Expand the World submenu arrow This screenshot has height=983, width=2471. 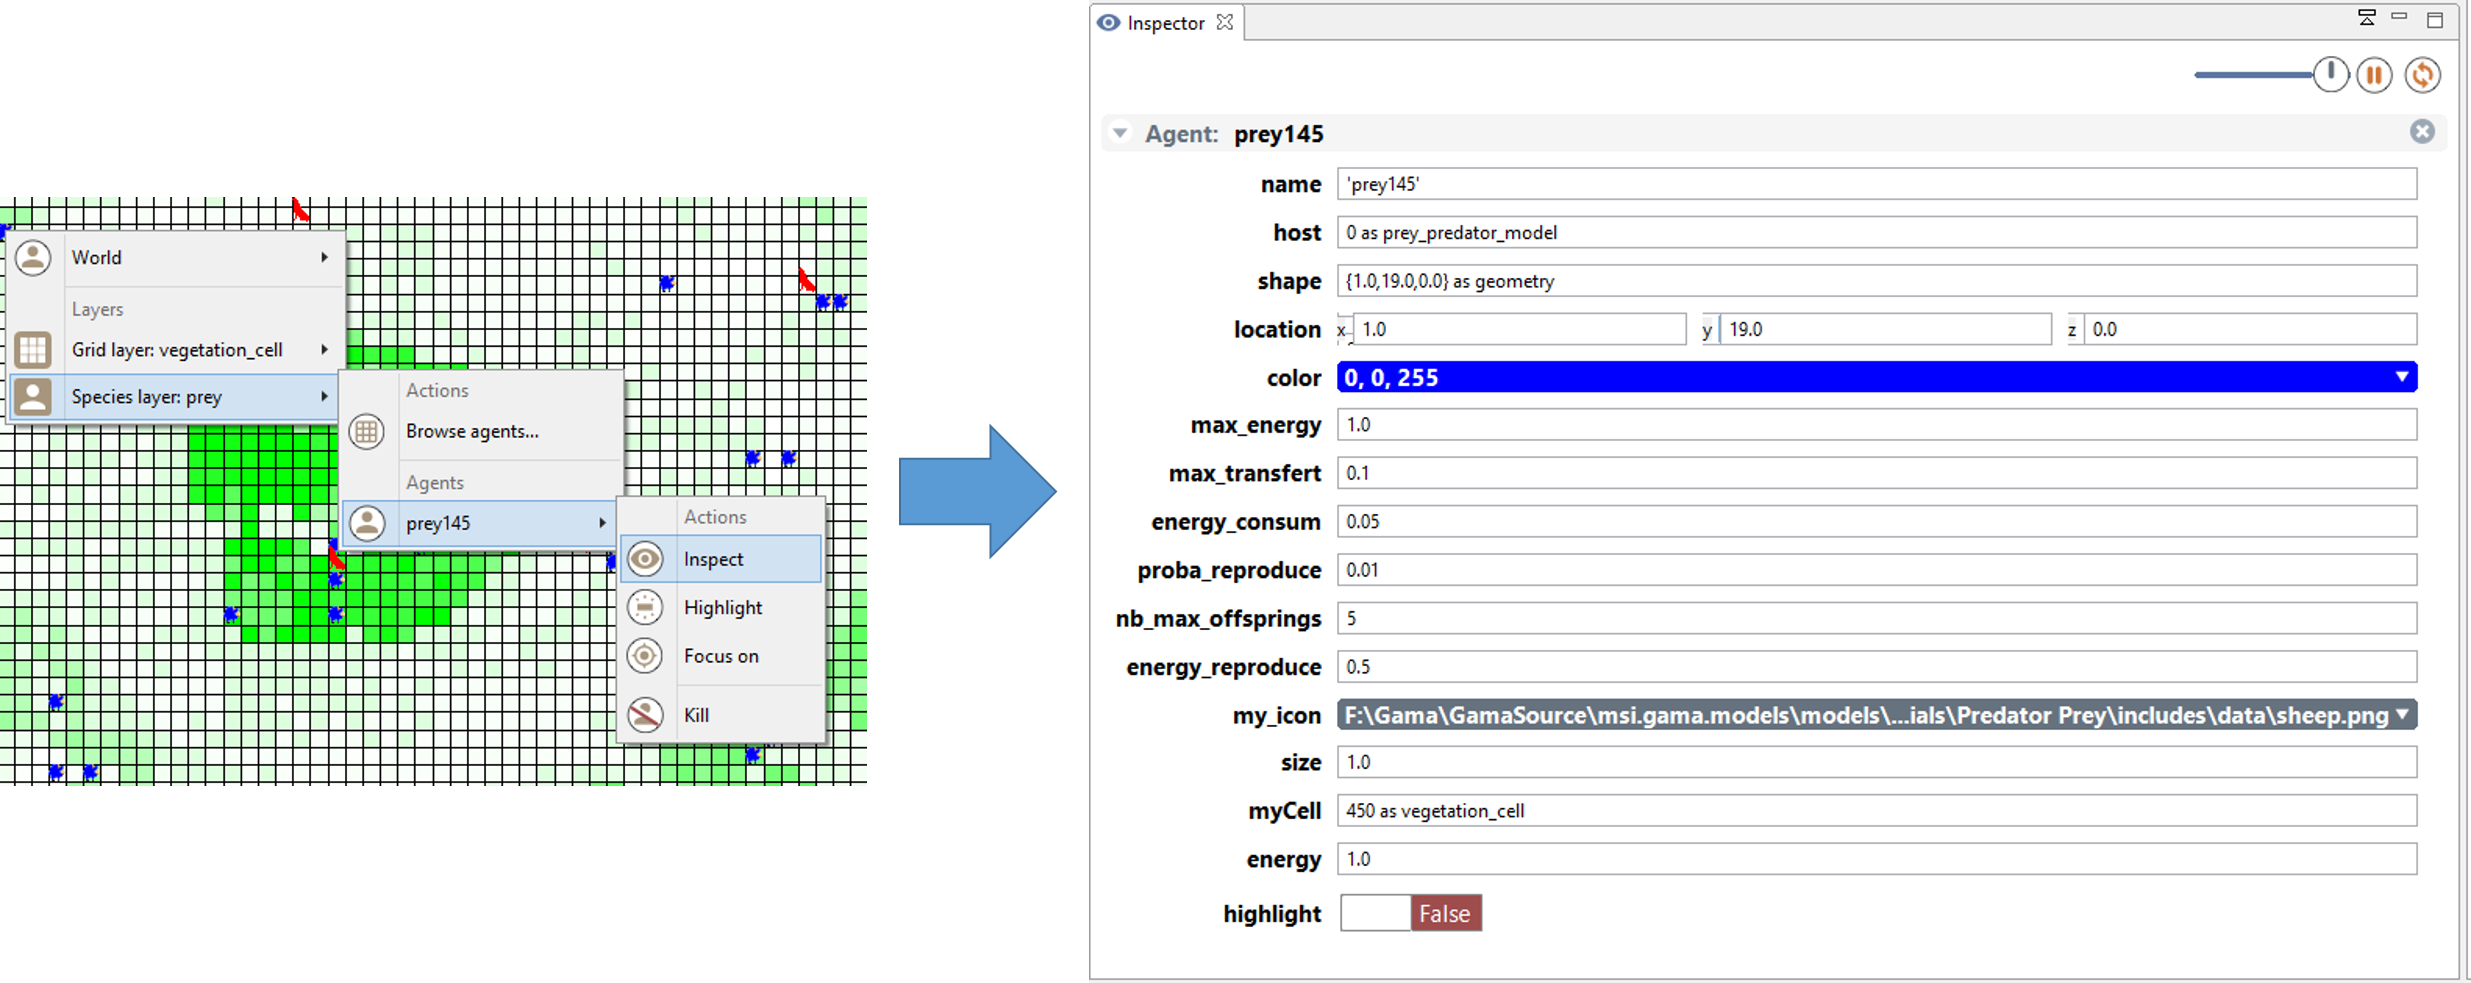[x=324, y=257]
